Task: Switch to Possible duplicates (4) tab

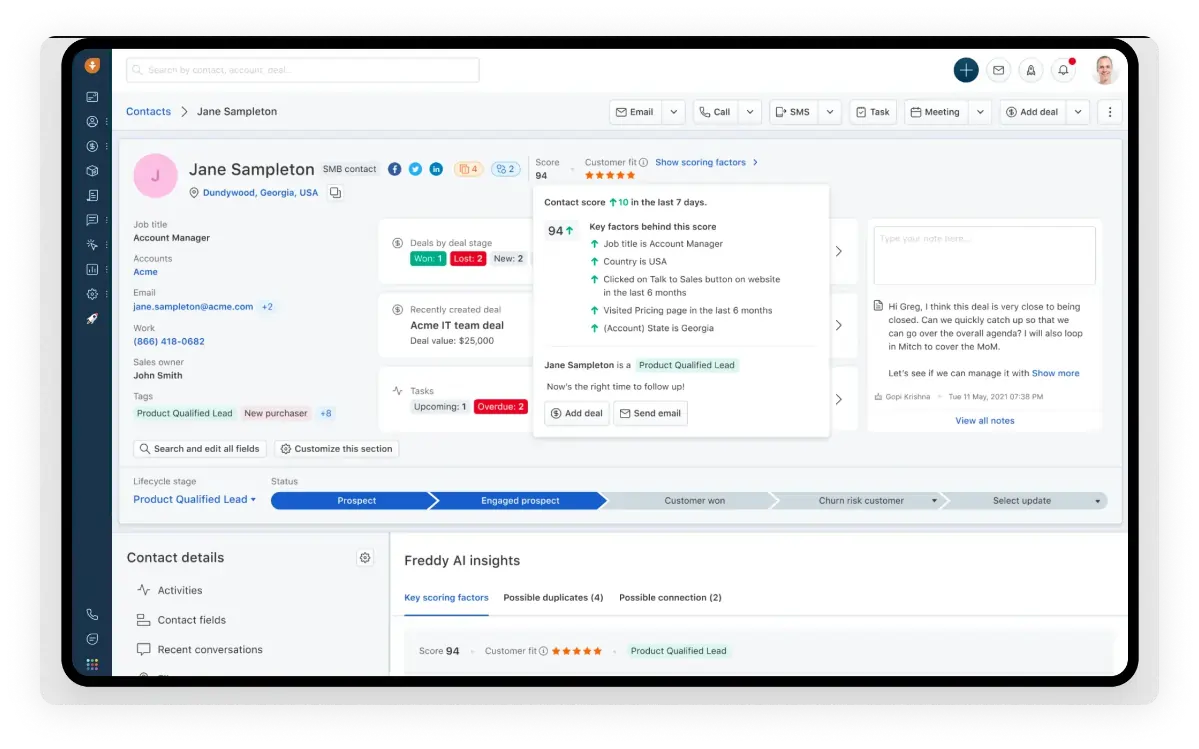Action: point(553,598)
